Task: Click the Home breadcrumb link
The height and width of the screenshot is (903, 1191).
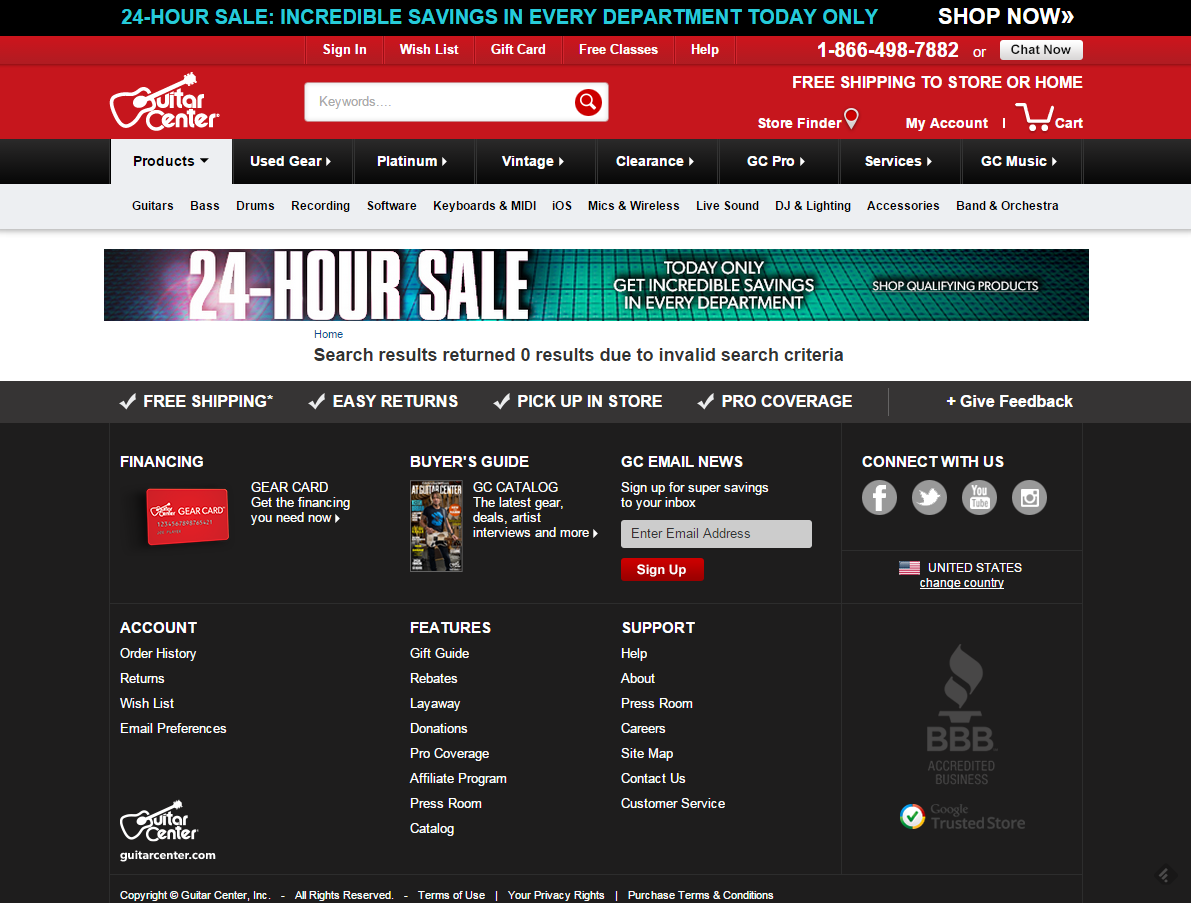Action: coord(328,334)
